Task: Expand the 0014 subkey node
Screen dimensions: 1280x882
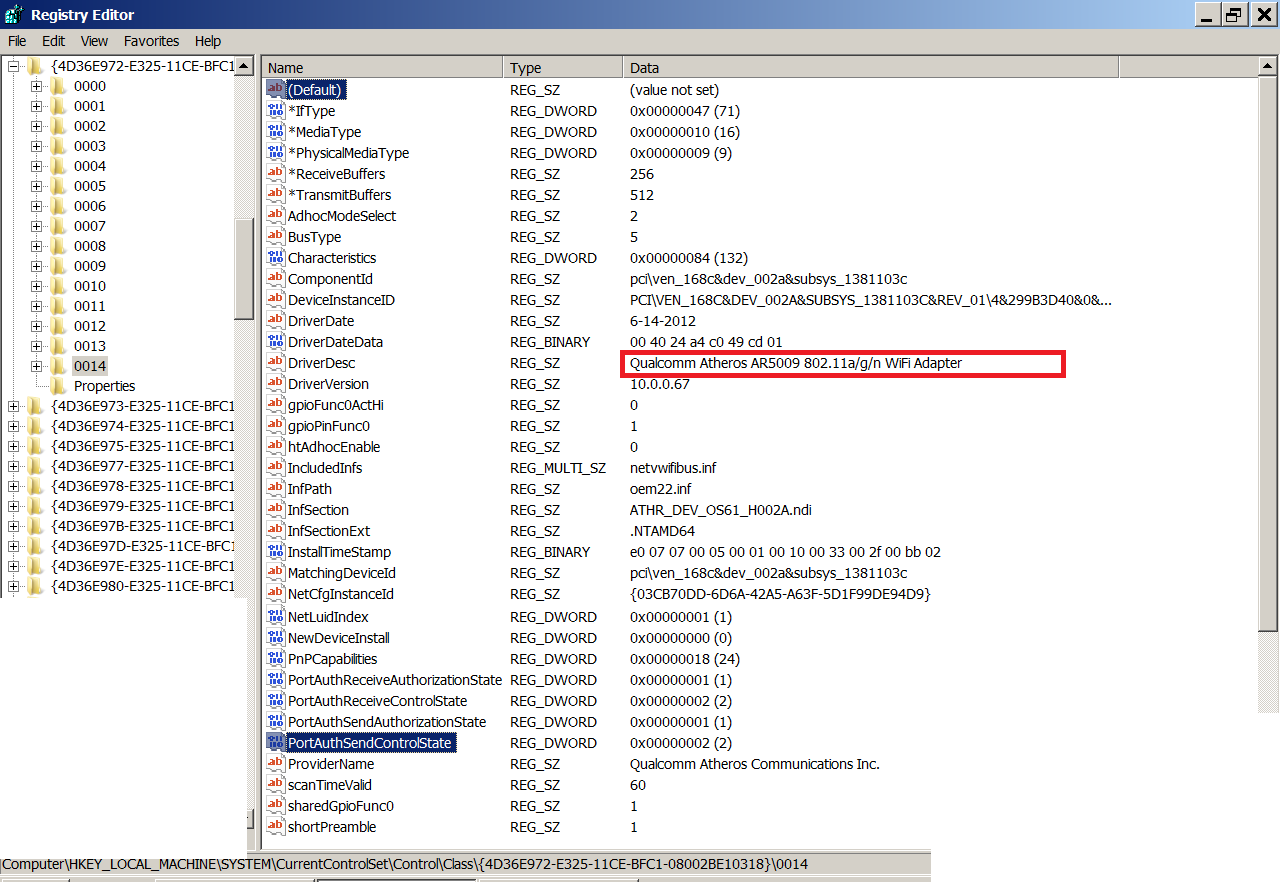Action: [37, 366]
